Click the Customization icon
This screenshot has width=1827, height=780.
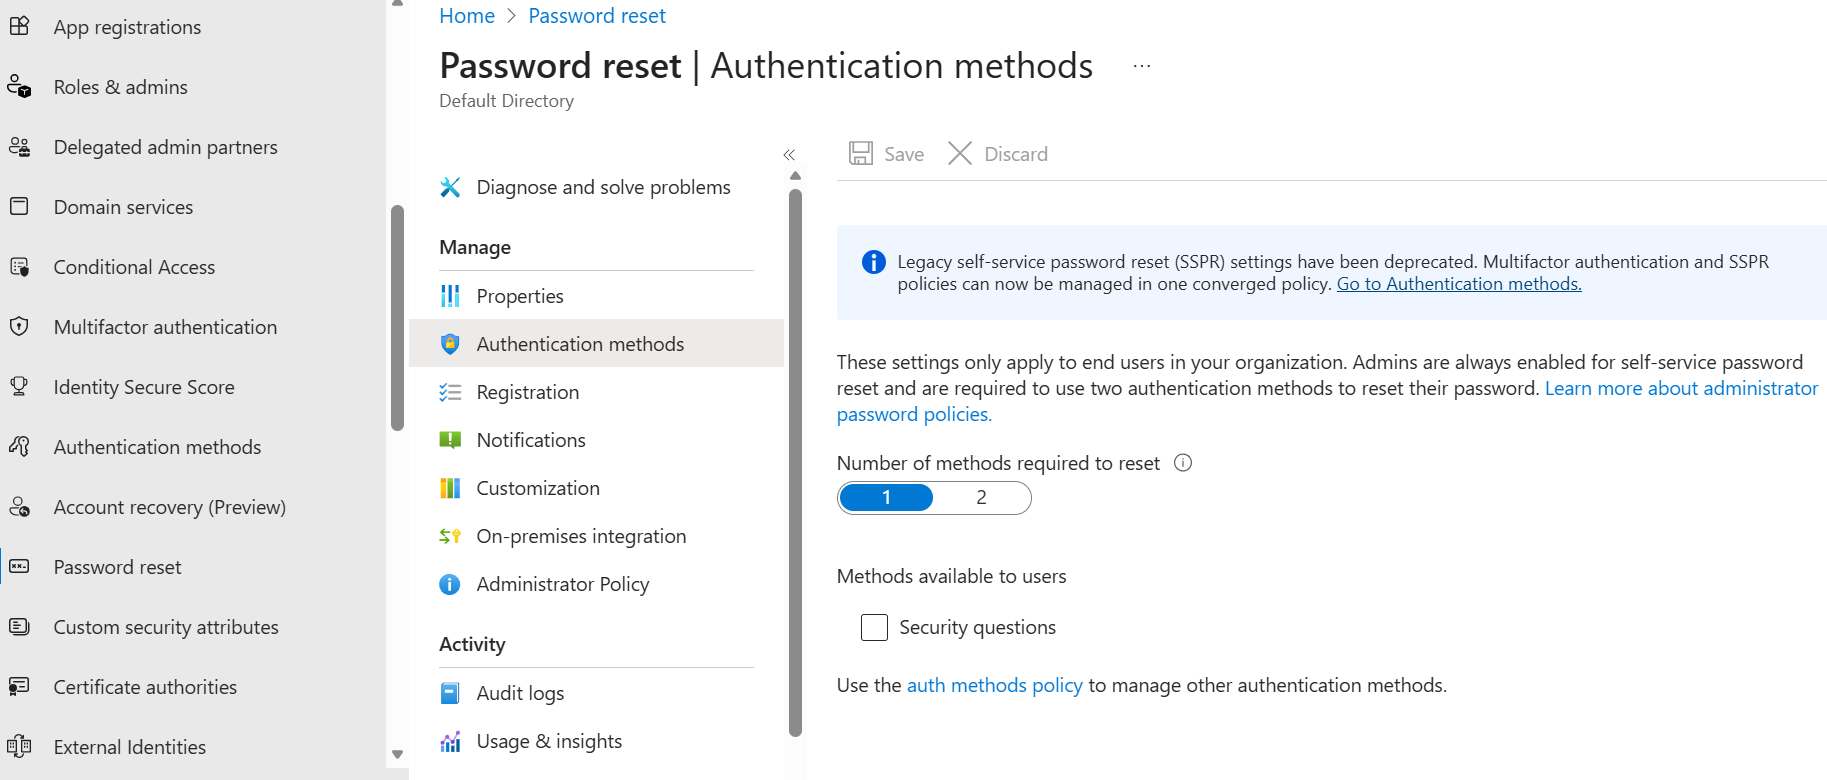click(x=450, y=488)
